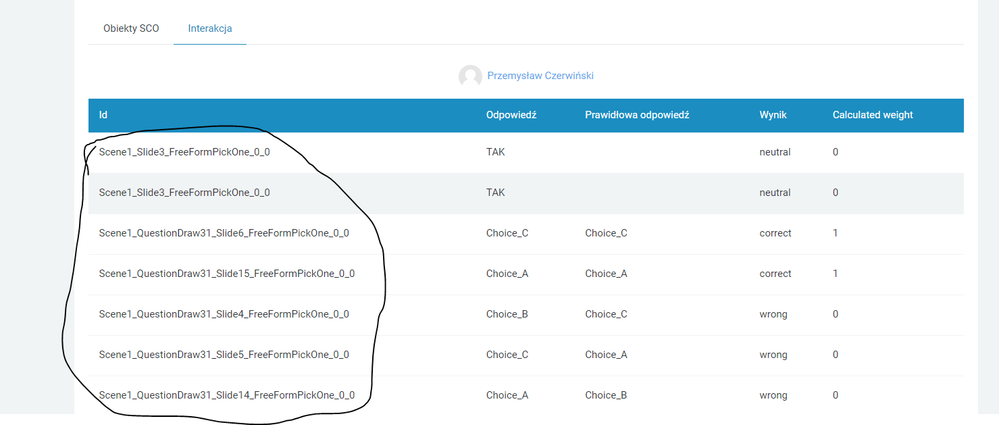Click Prawidłowa odpowiedź Choice_A in Slide5 row

606,354
